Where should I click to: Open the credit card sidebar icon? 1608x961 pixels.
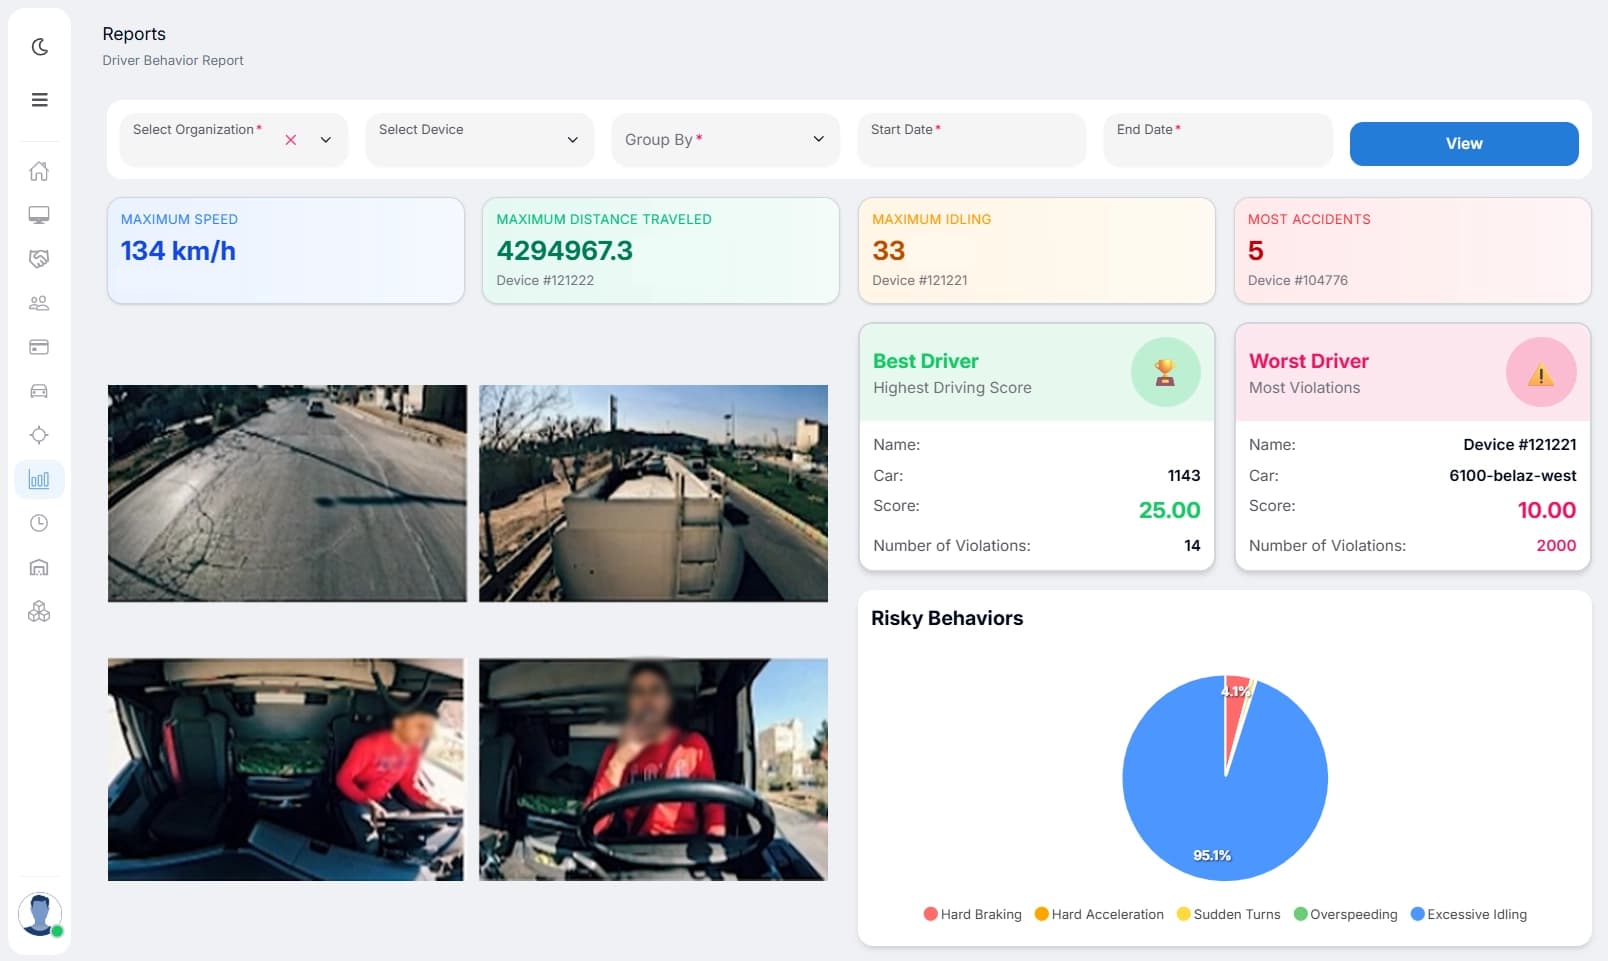tap(39, 347)
